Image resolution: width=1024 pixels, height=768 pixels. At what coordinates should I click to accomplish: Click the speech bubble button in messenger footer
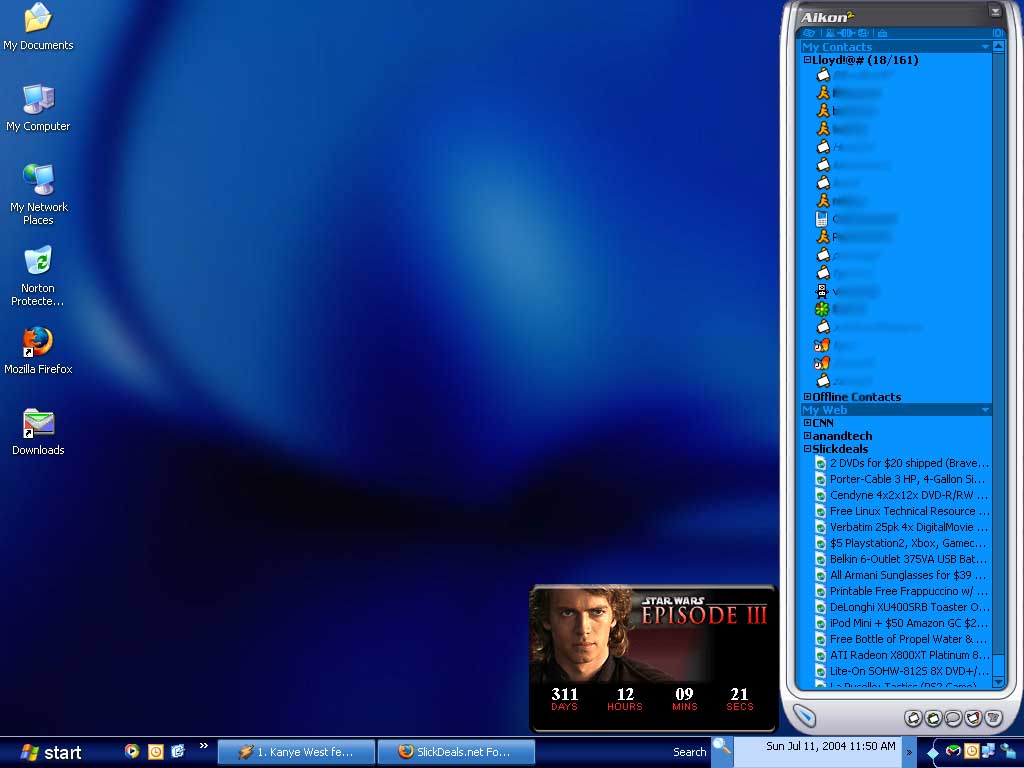pyautogui.click(x=953, y=718)
